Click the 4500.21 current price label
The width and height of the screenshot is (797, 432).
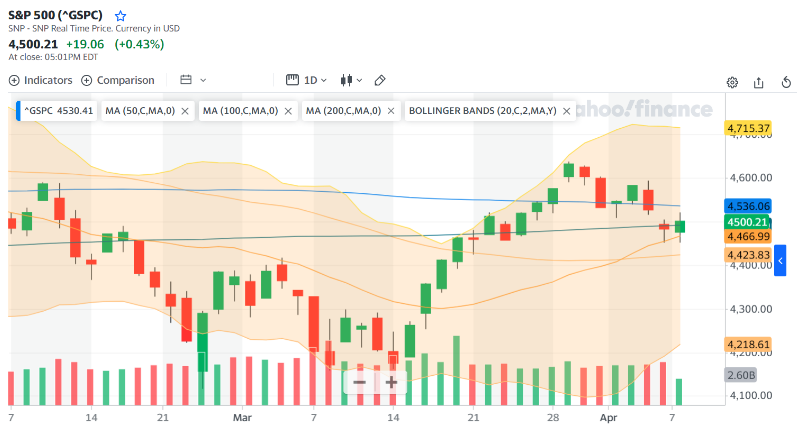click(747, 222)
